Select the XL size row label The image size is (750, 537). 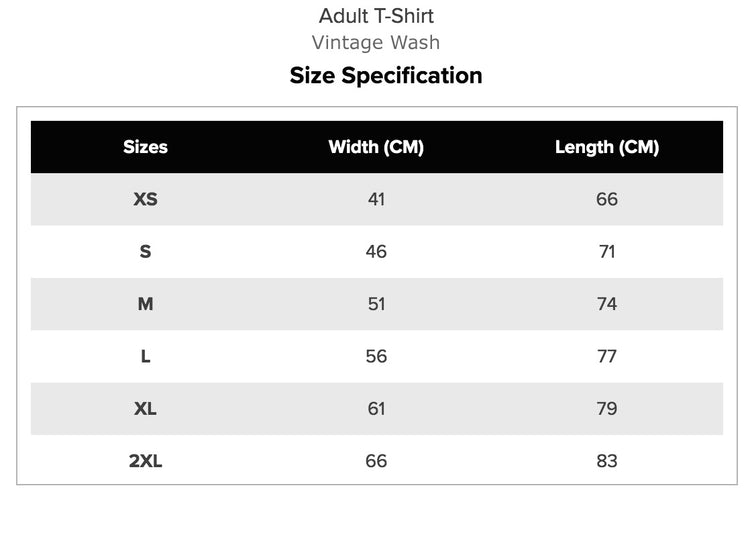click(x=145, y=409)
